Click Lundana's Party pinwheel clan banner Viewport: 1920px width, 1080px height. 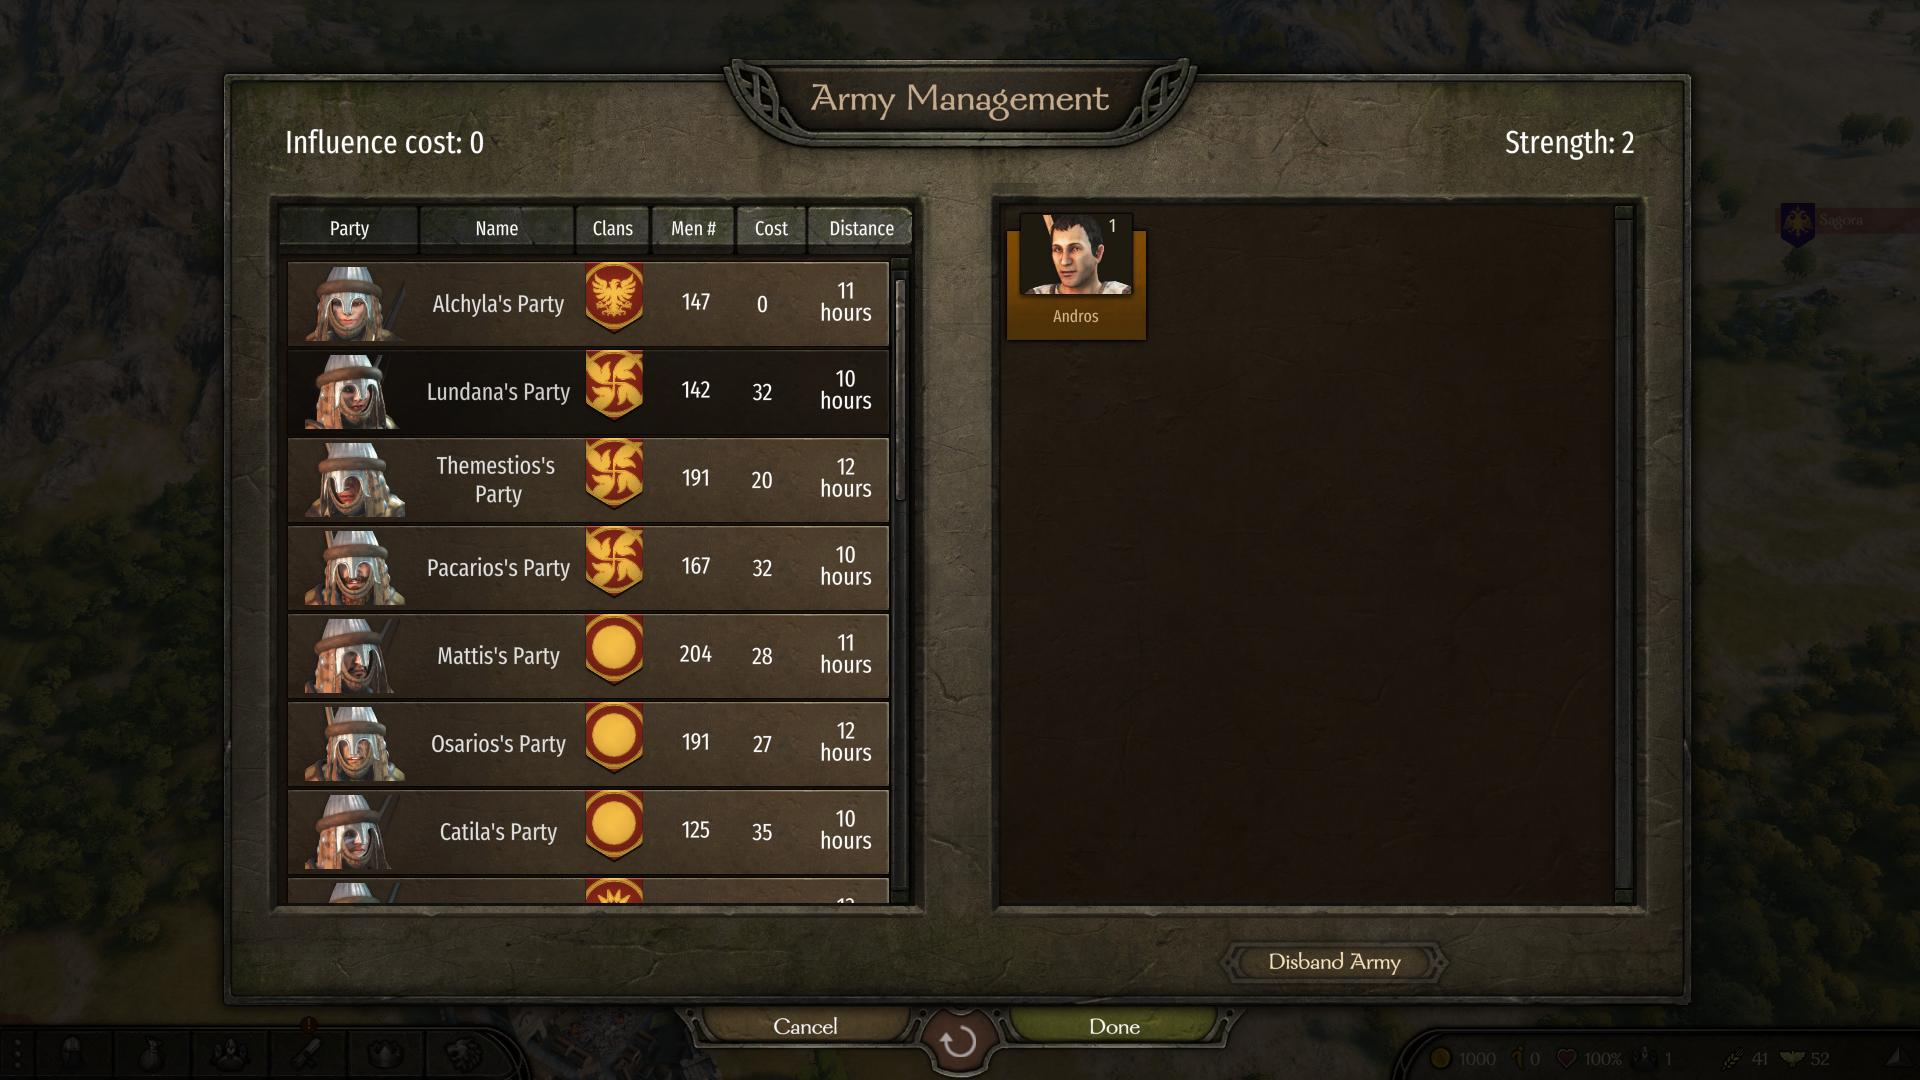pyautogui.click(x=614, y=385)
